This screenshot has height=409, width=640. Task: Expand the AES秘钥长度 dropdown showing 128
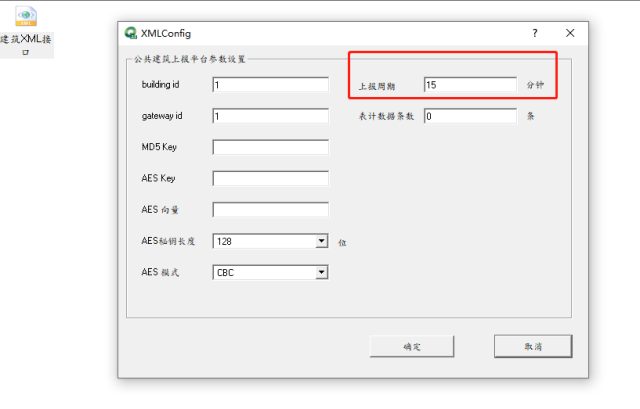coord(321,241)
